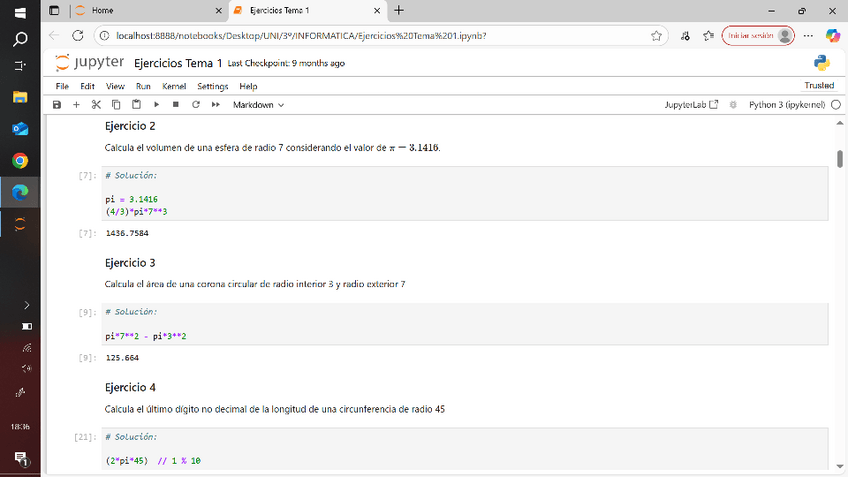The width and height of the screenshot is (848, 477).
Task: Open Outlook from the taskbar
Action: (x=20, y=129)
